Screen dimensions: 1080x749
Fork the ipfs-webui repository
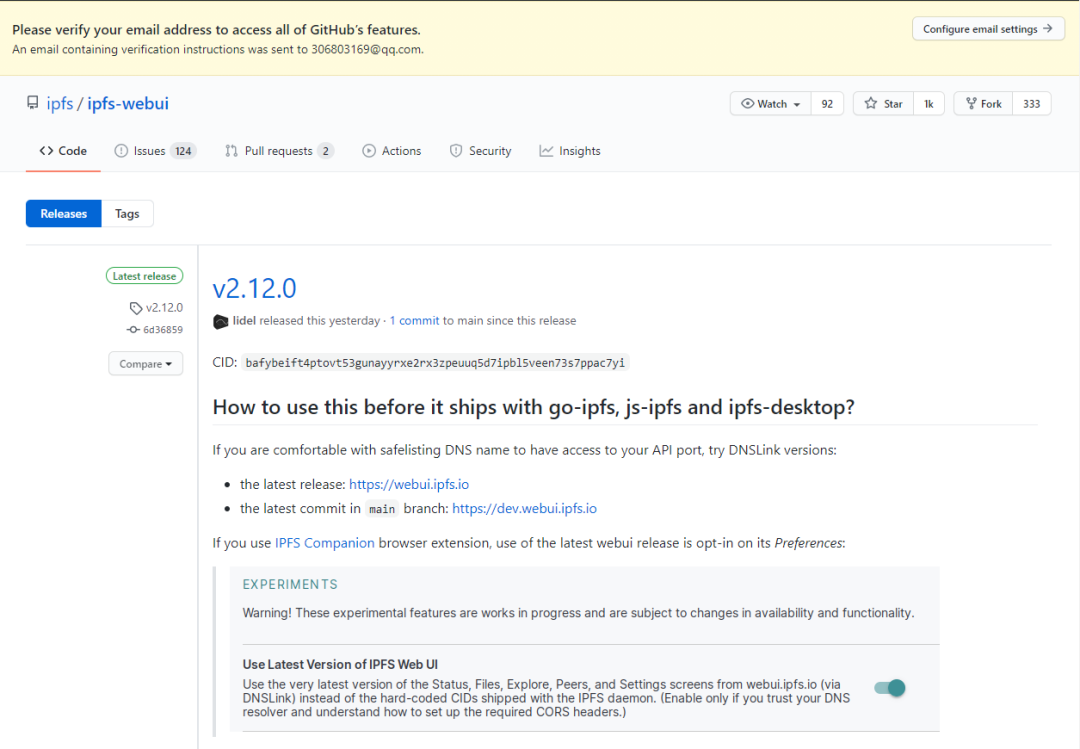coord(983,104)
